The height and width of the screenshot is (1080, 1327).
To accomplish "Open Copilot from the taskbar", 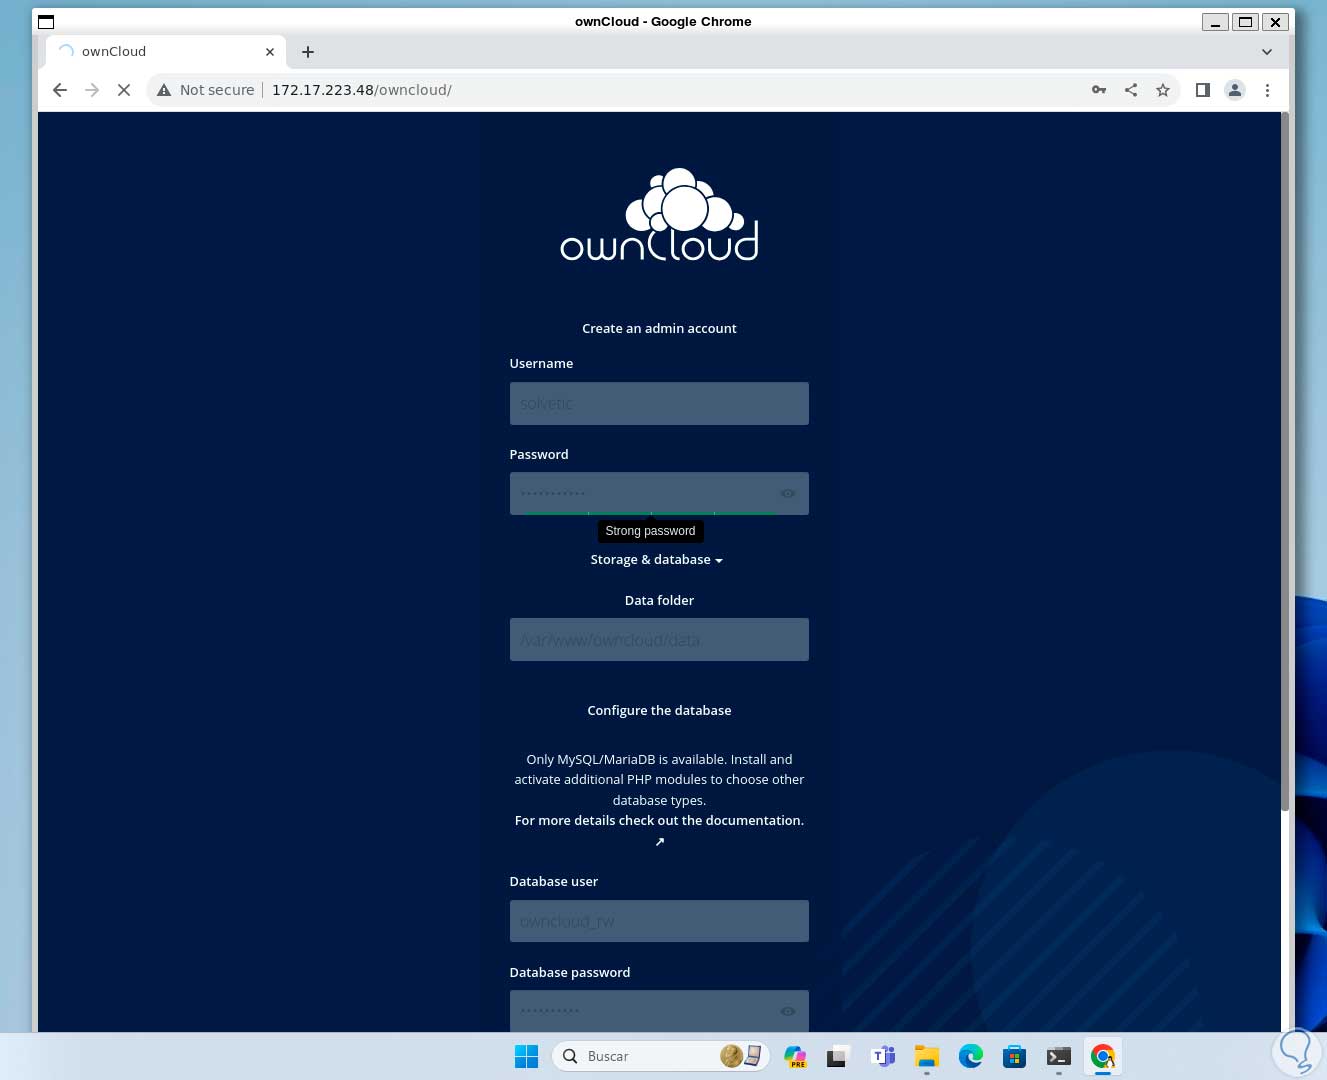I will tap(795, 1056).
